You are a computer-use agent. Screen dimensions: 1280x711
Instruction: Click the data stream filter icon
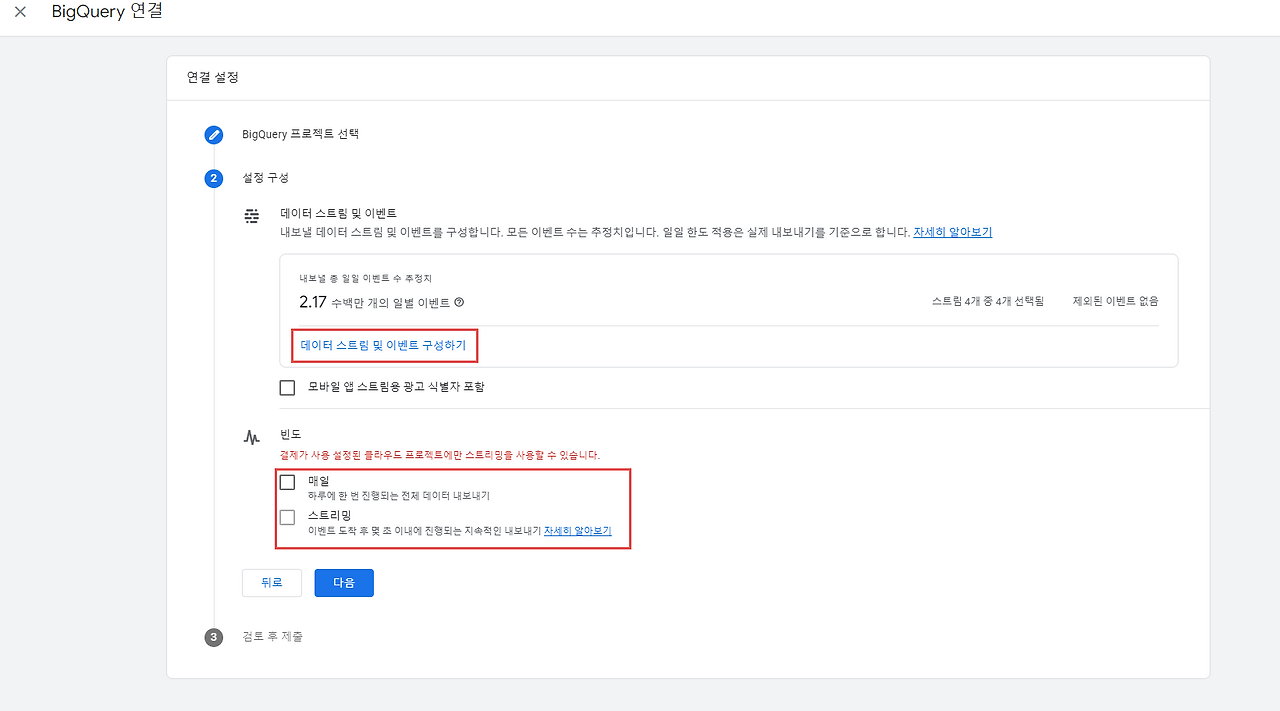click(x=252, y=215)
